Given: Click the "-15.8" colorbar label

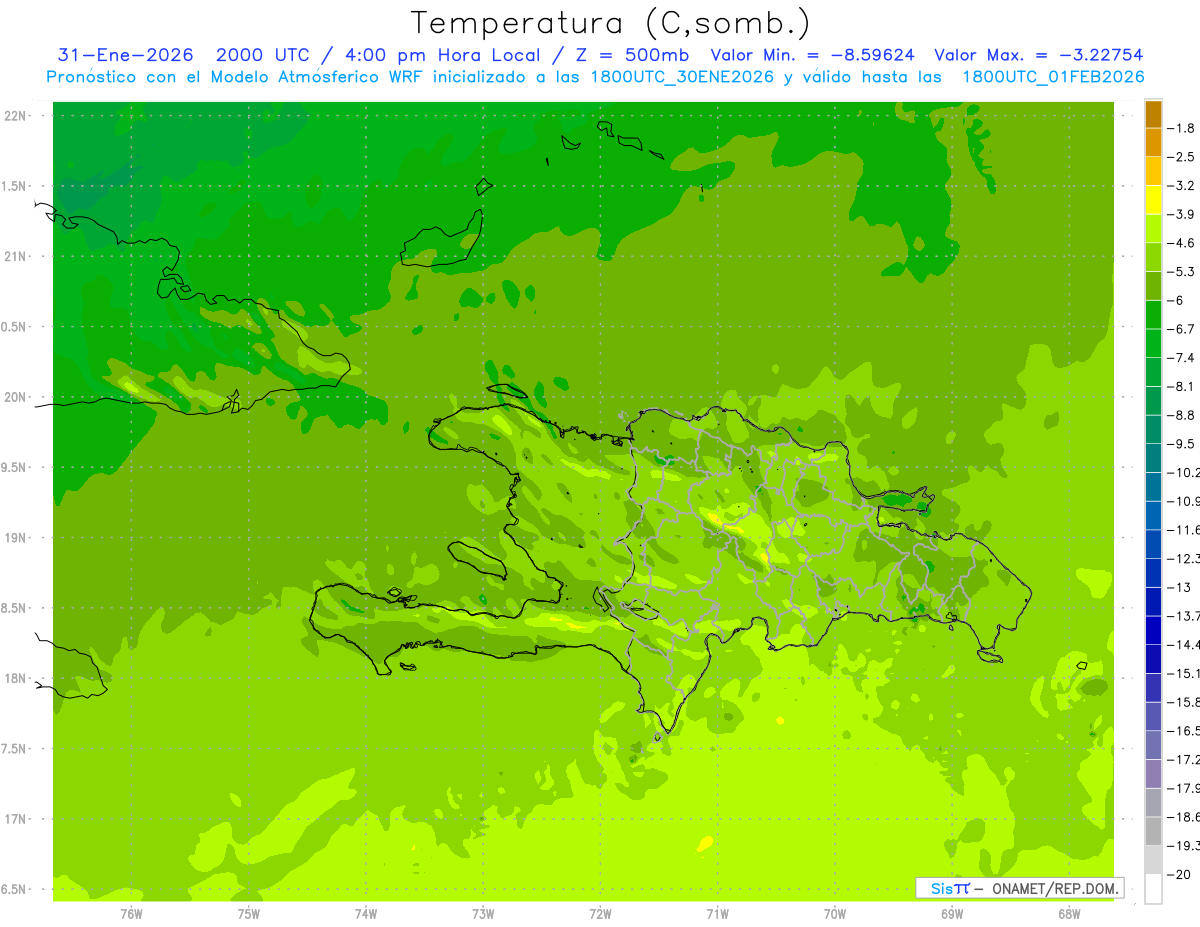Looking at the screenshot, I should point(1183,702).
